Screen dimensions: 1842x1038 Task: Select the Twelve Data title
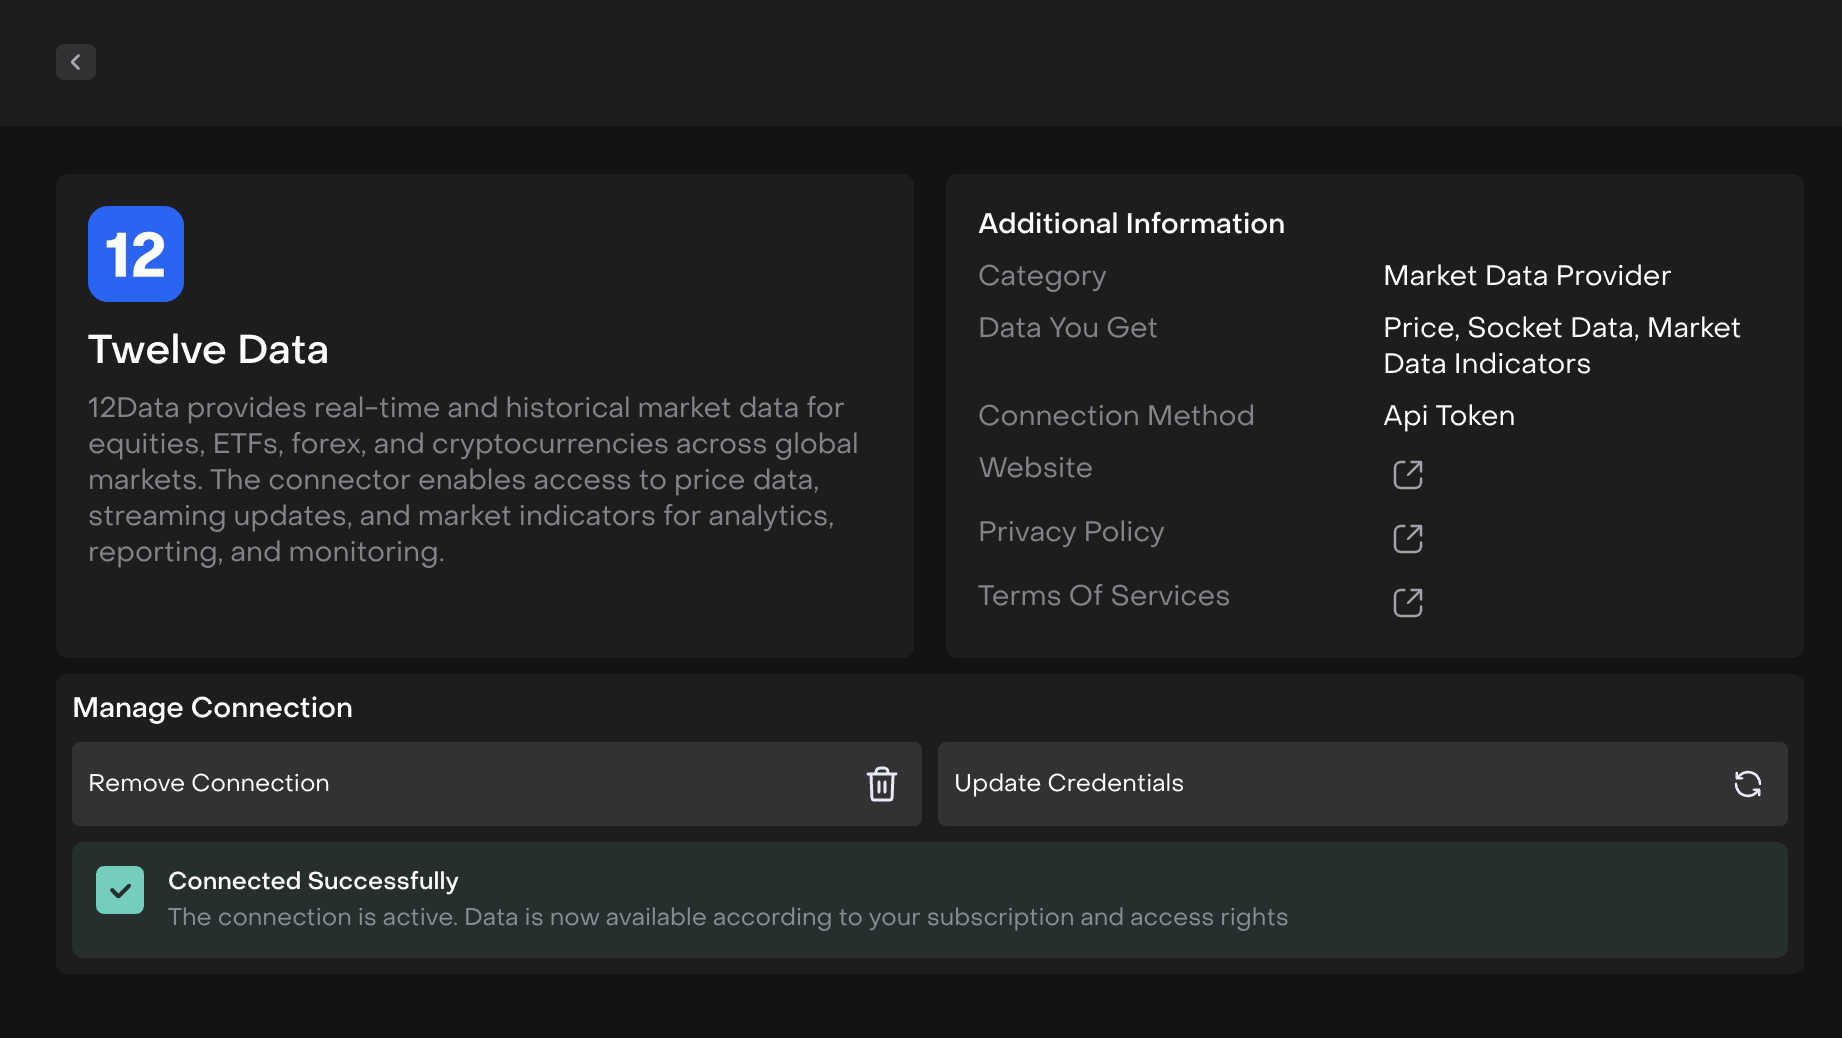[208, 350]
